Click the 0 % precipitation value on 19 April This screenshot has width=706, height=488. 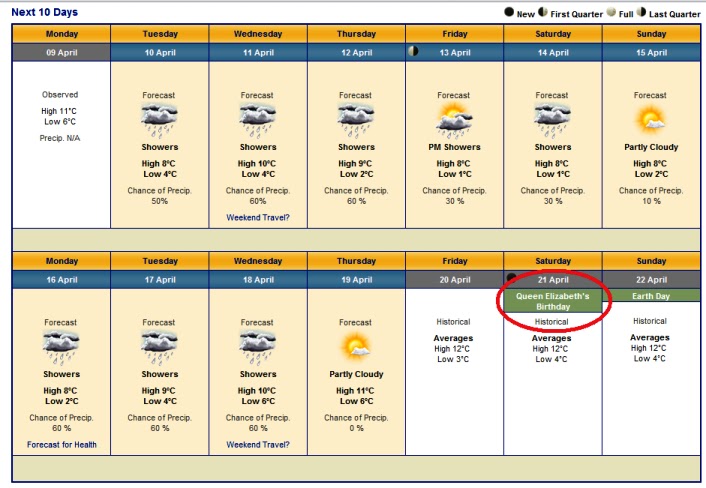click(x=356, y=429)
